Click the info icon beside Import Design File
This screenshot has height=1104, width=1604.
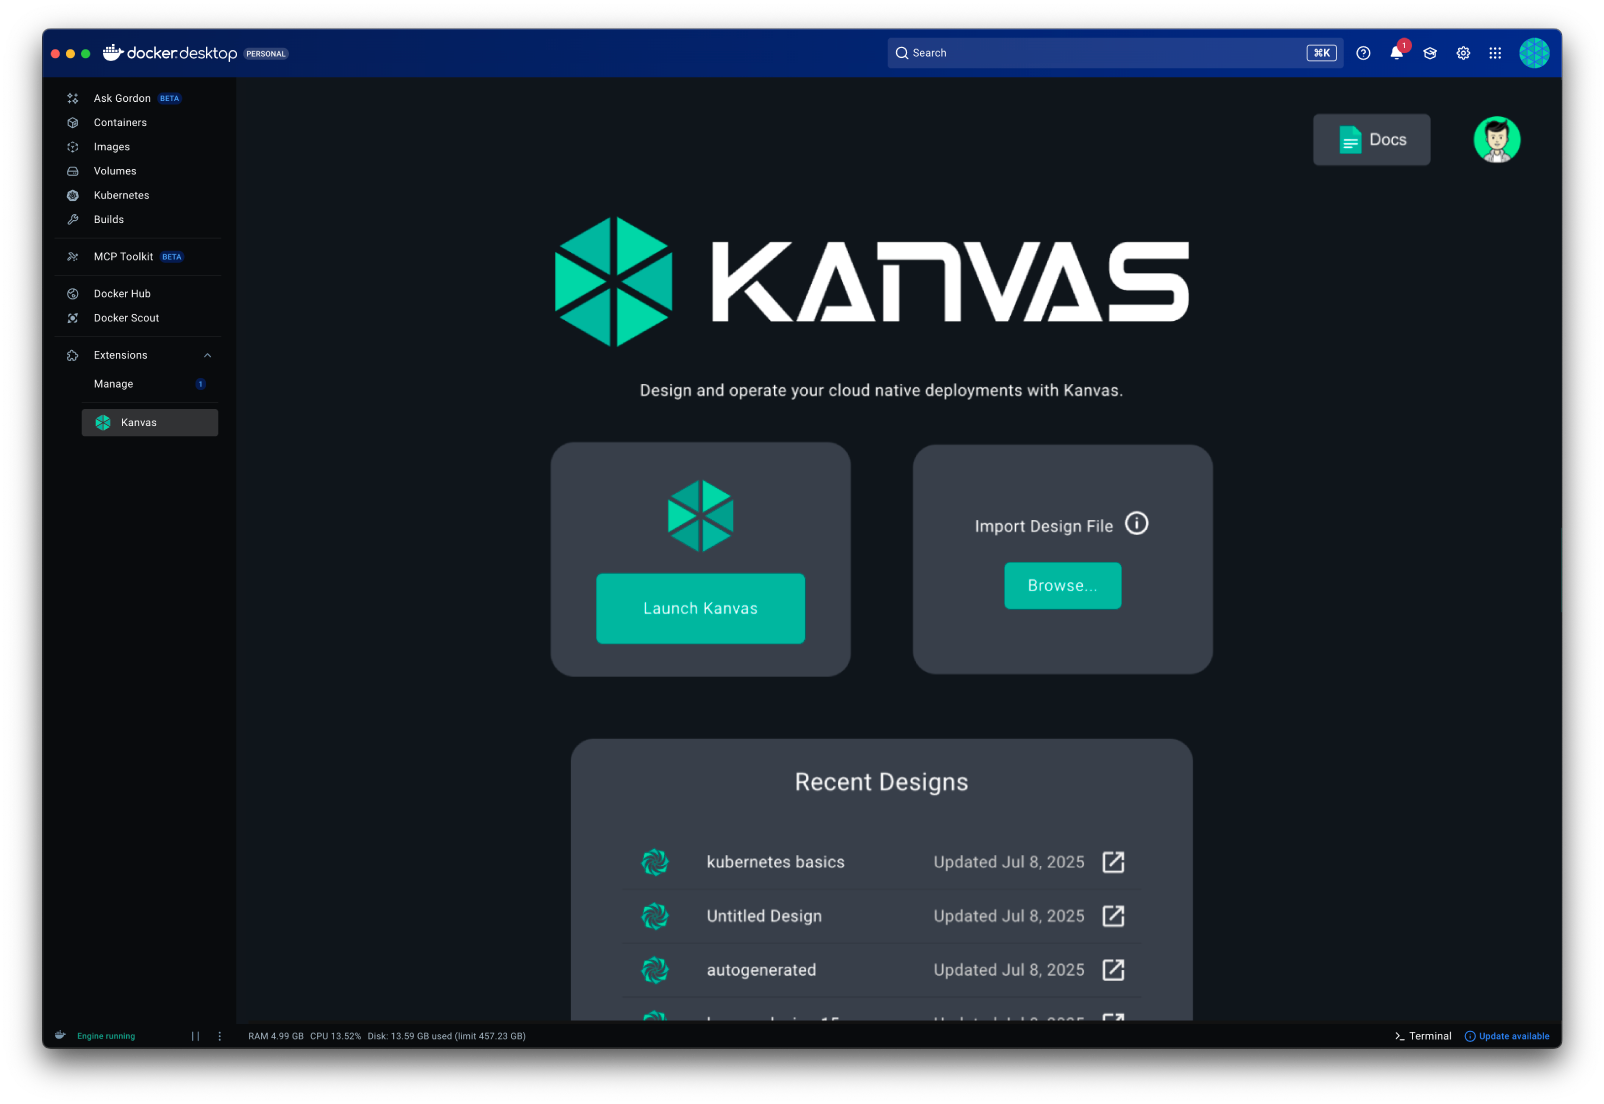point(1137,523)
